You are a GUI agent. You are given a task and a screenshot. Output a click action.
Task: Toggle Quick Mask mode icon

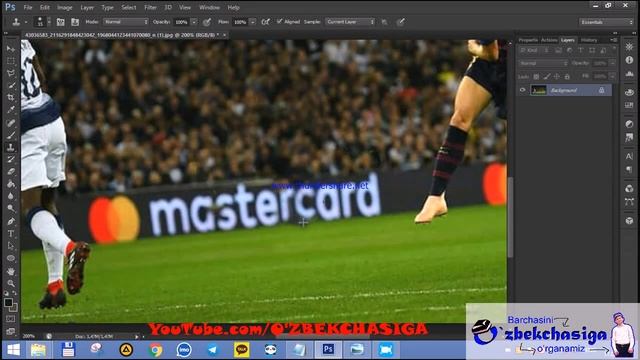[x=11, y=319]
